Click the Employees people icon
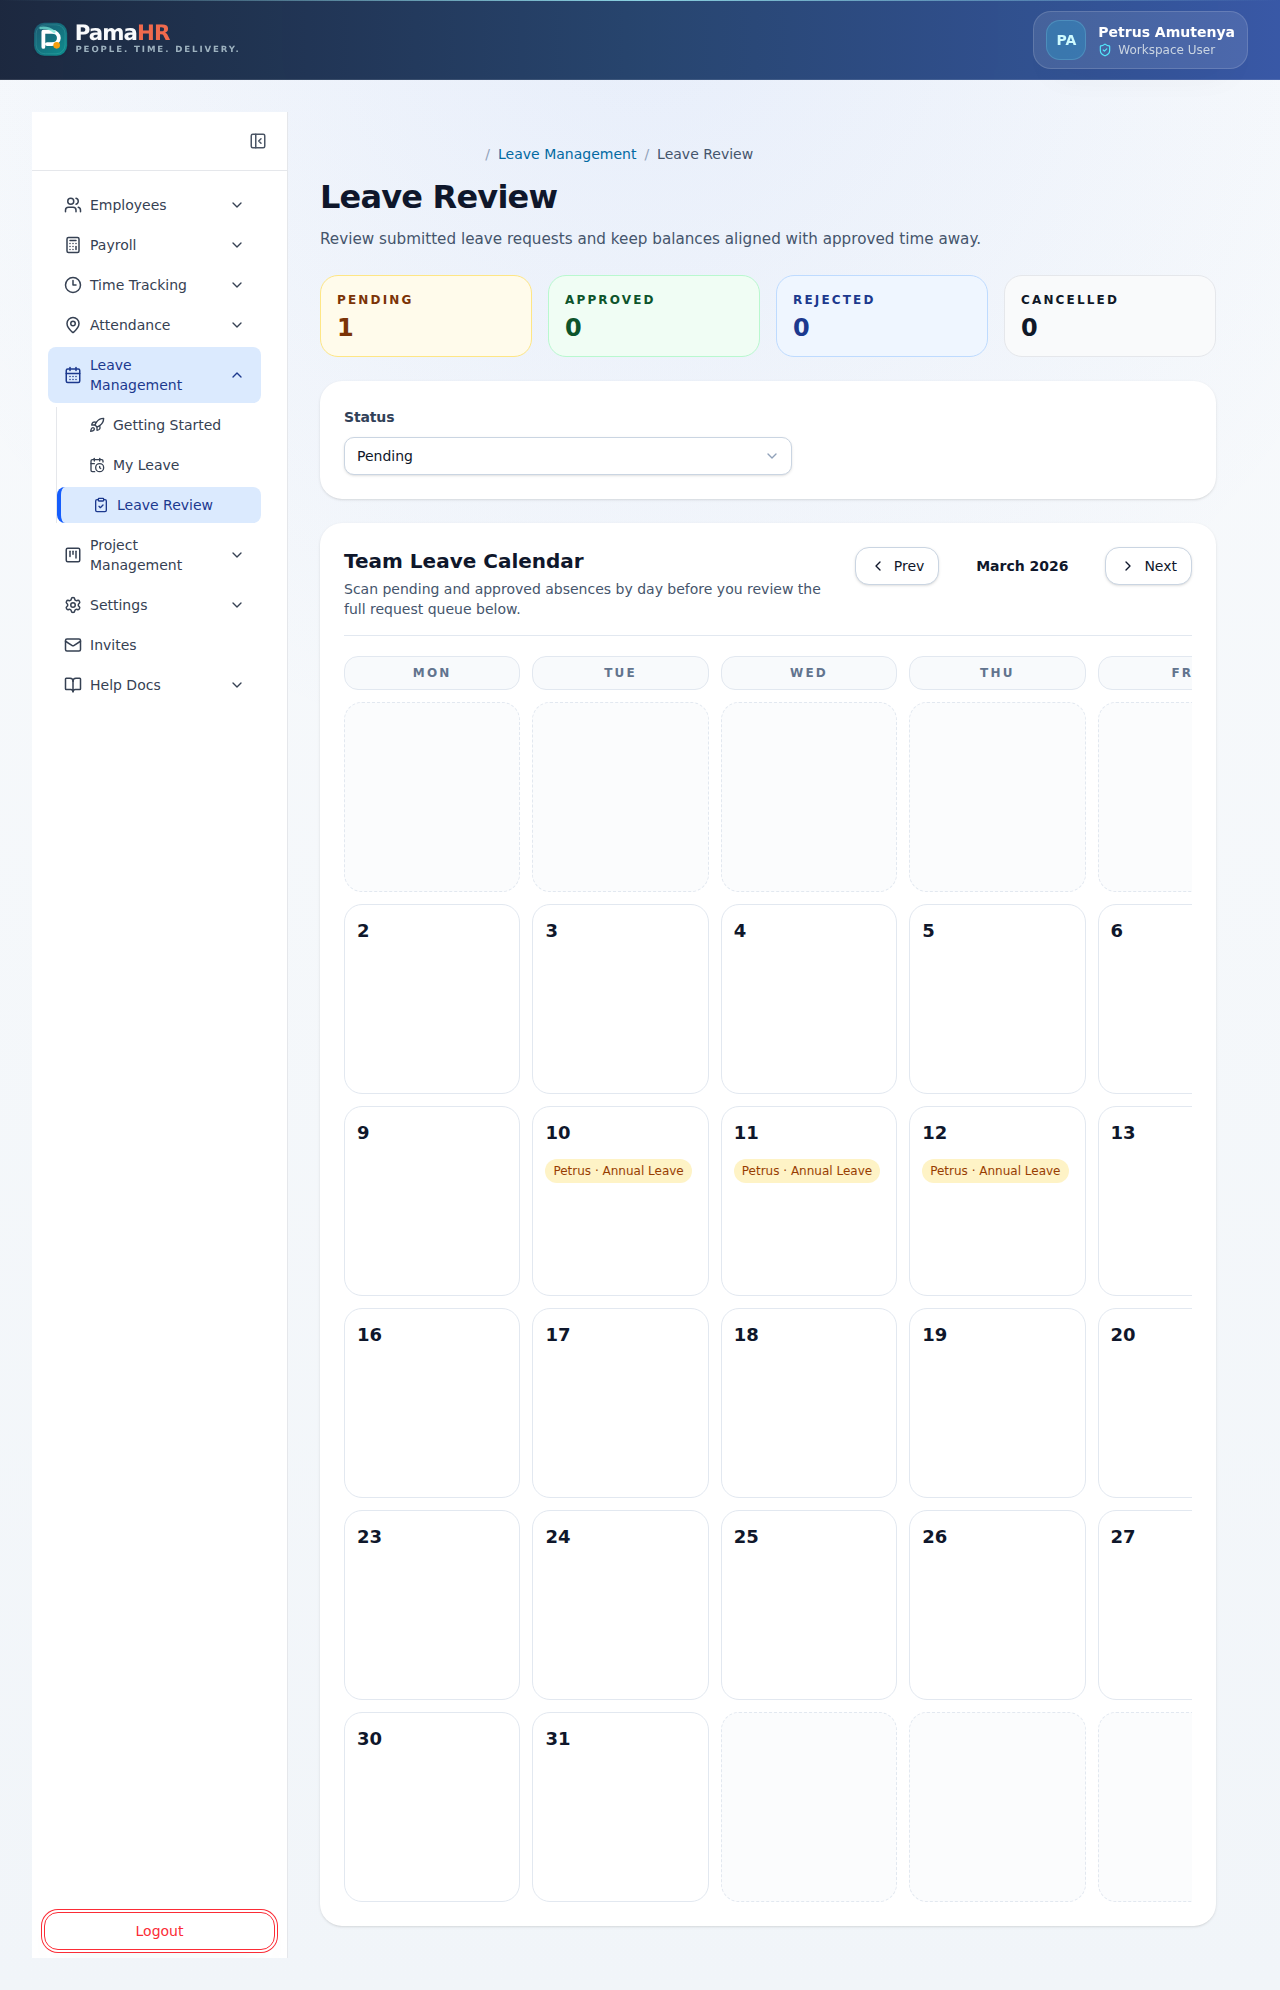Screen dimensions: 1280x1990 (x=73, y=205)
